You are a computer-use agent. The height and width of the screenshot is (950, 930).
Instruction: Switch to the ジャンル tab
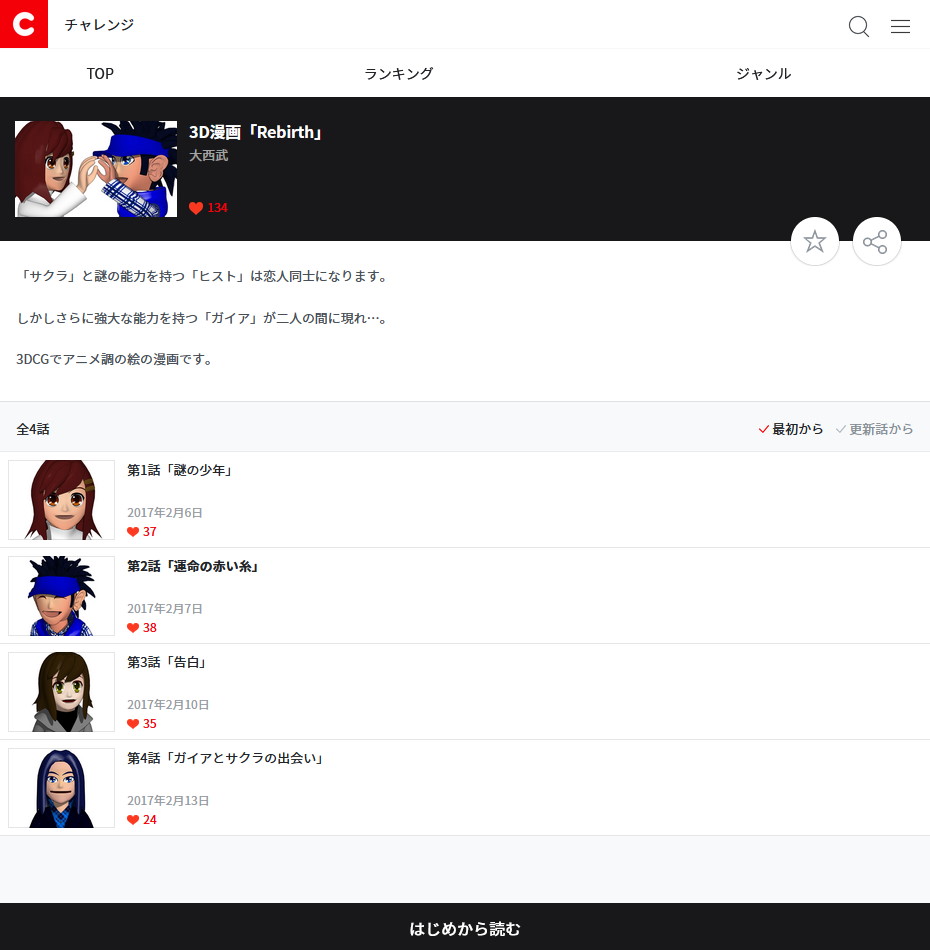[763, 73]
